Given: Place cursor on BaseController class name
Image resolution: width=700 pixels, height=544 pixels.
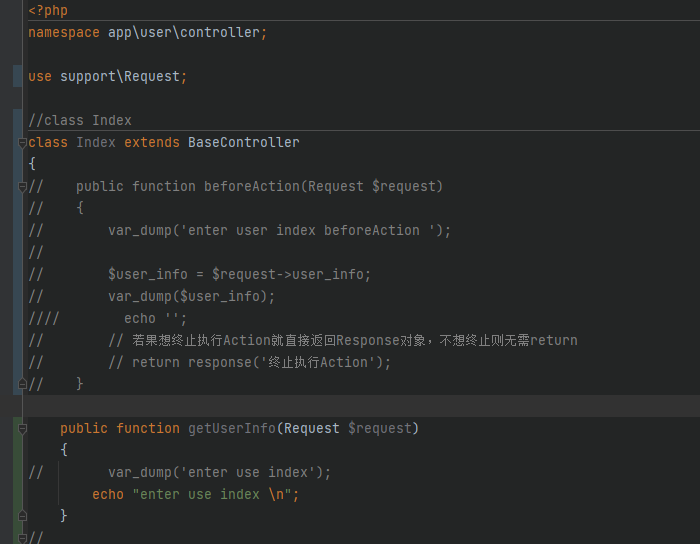Looking at the screenshot, I should (243, 142).
